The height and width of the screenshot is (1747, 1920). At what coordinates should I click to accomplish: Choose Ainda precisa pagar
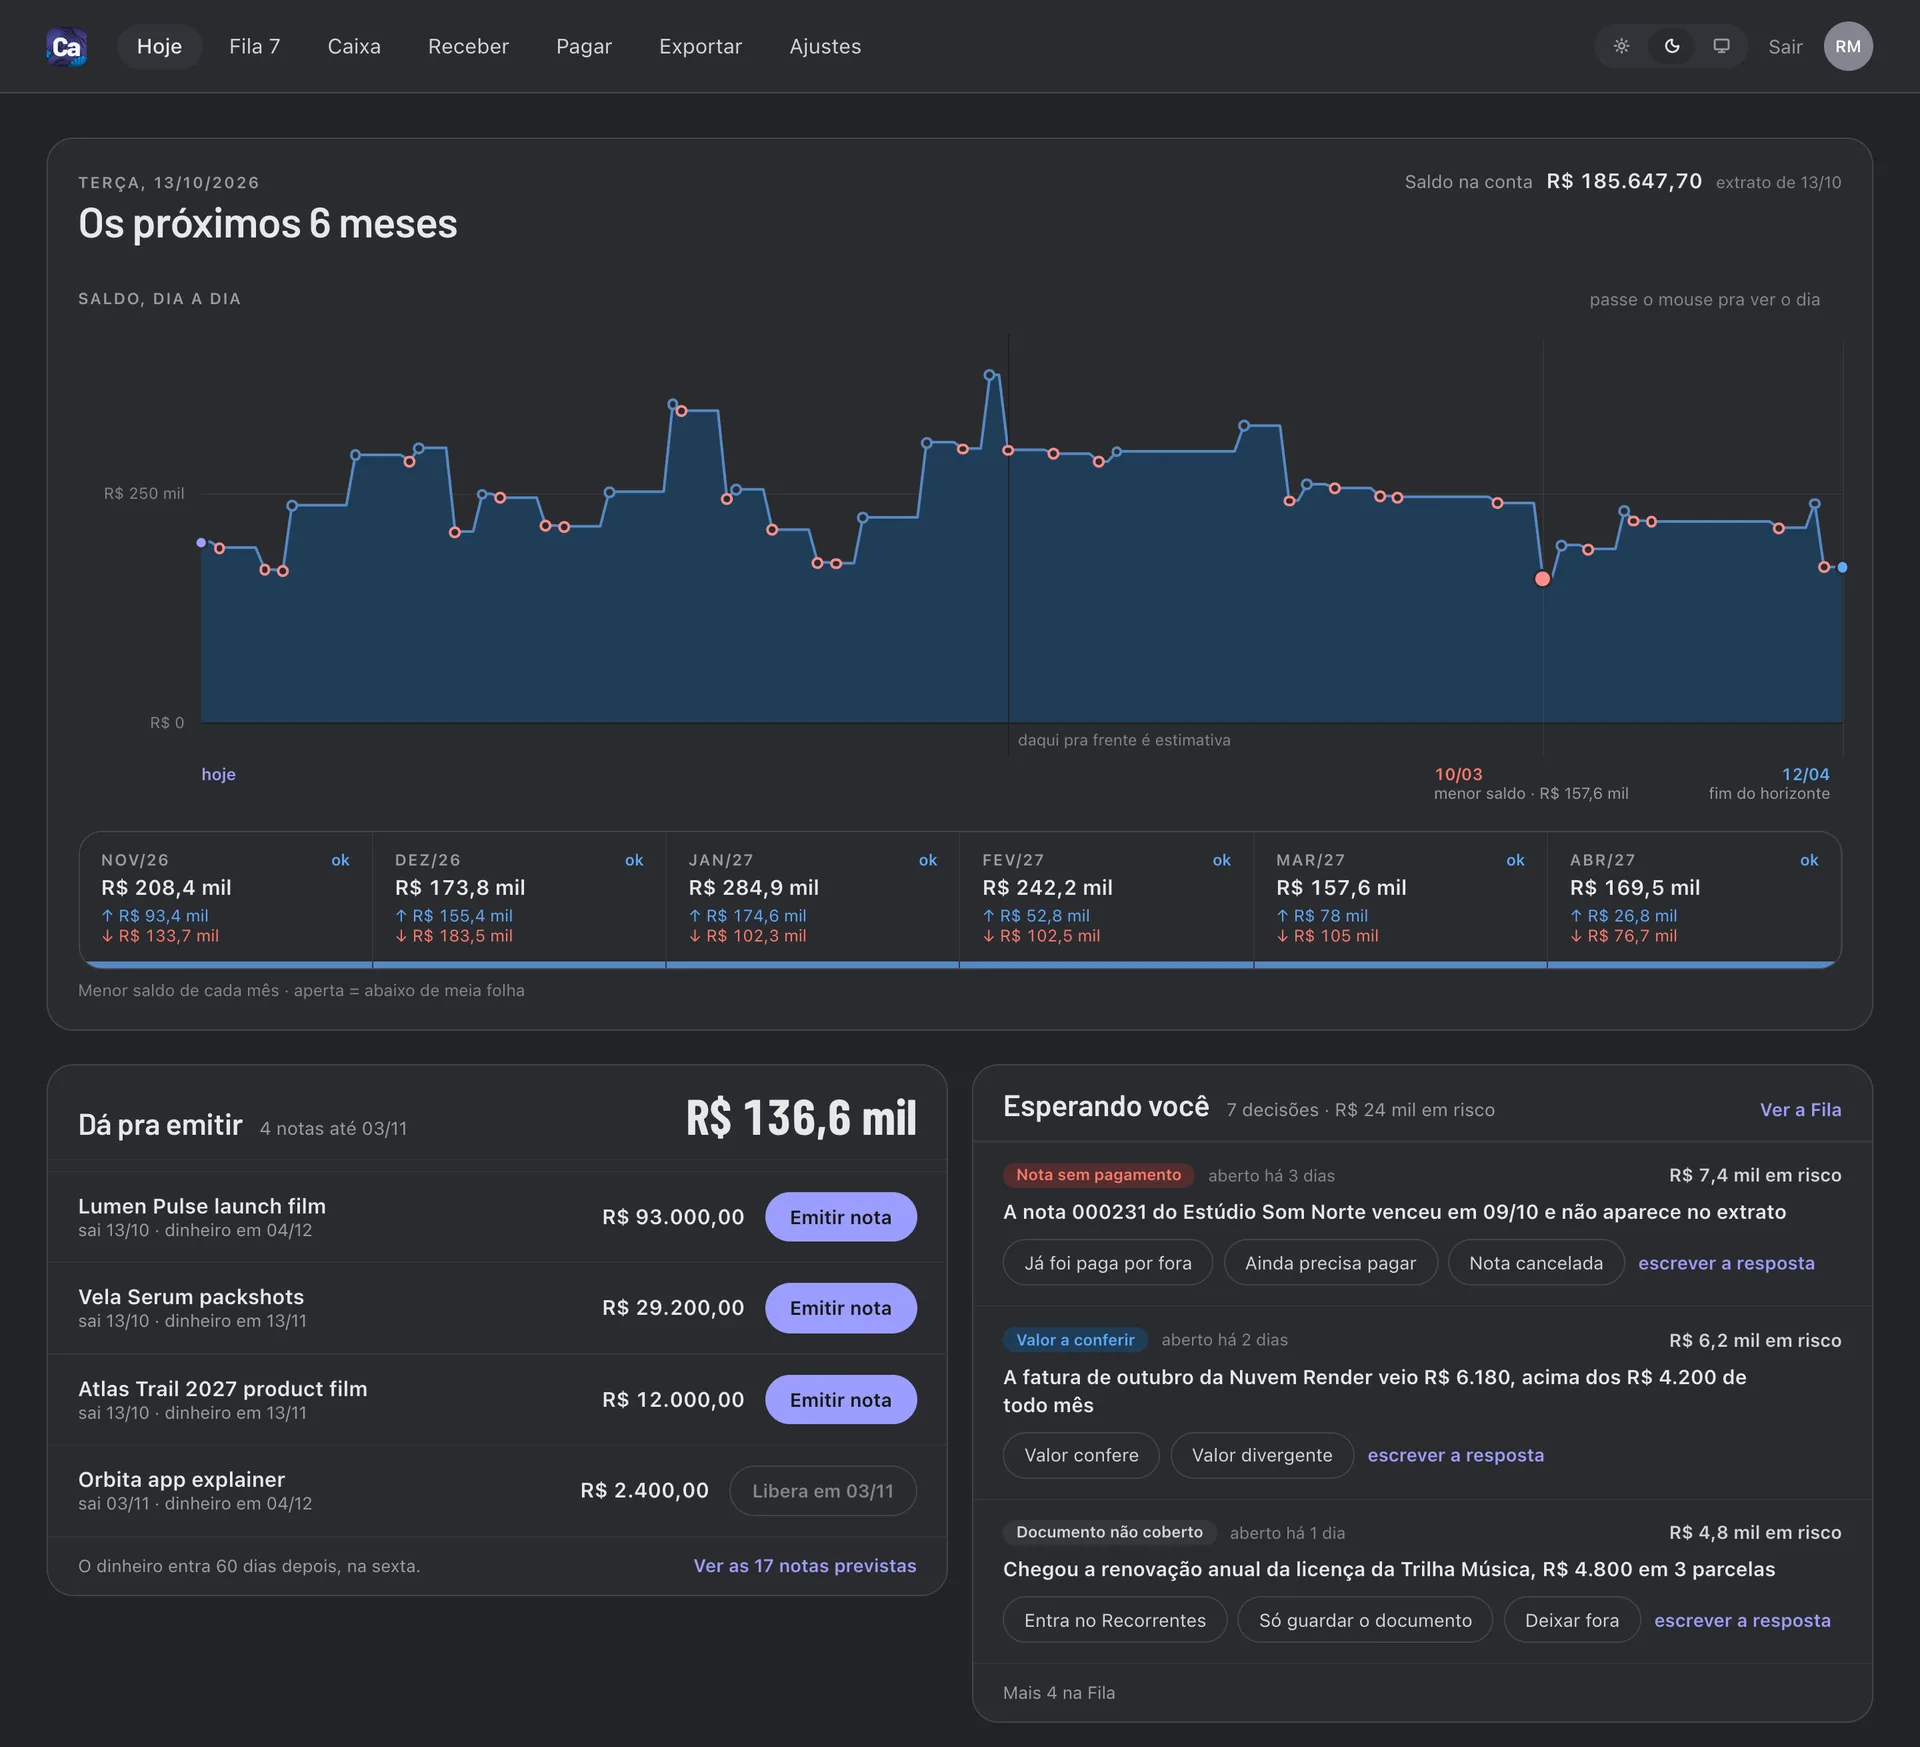[1330, 1263]
